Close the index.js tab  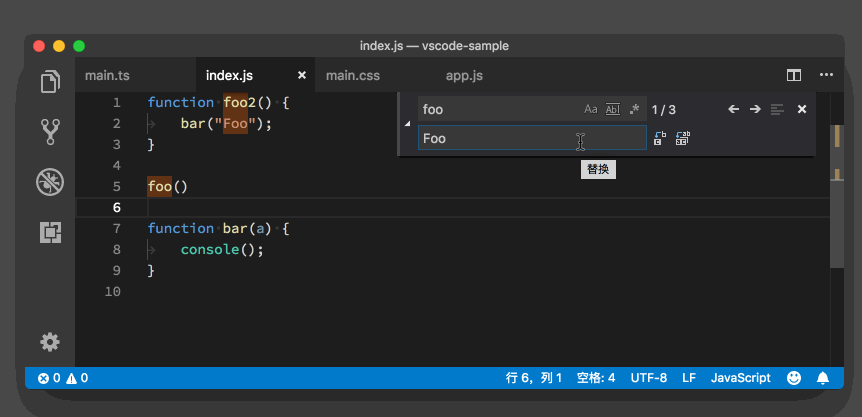click(302, 75)
